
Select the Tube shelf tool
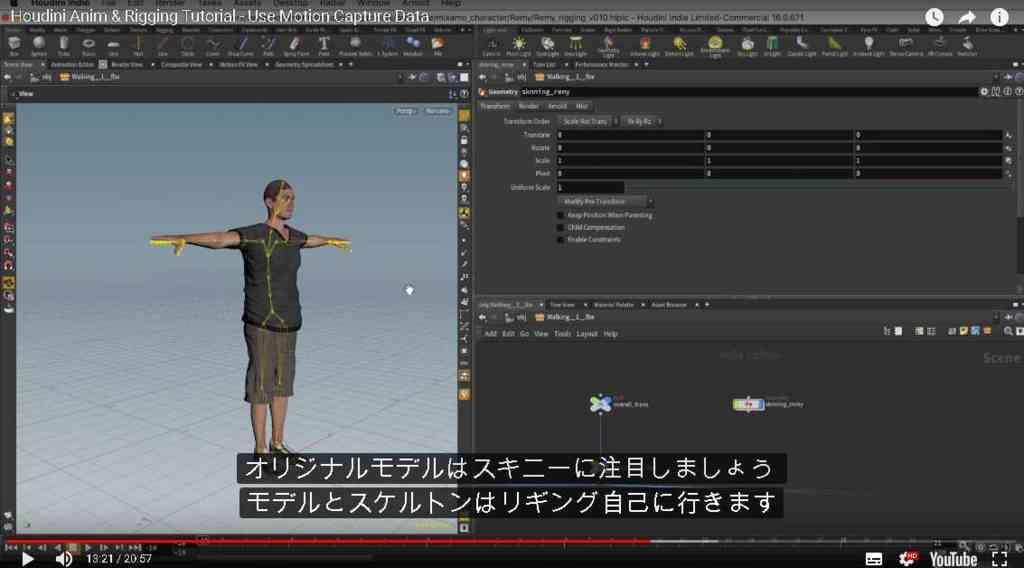tap(63, 45)
